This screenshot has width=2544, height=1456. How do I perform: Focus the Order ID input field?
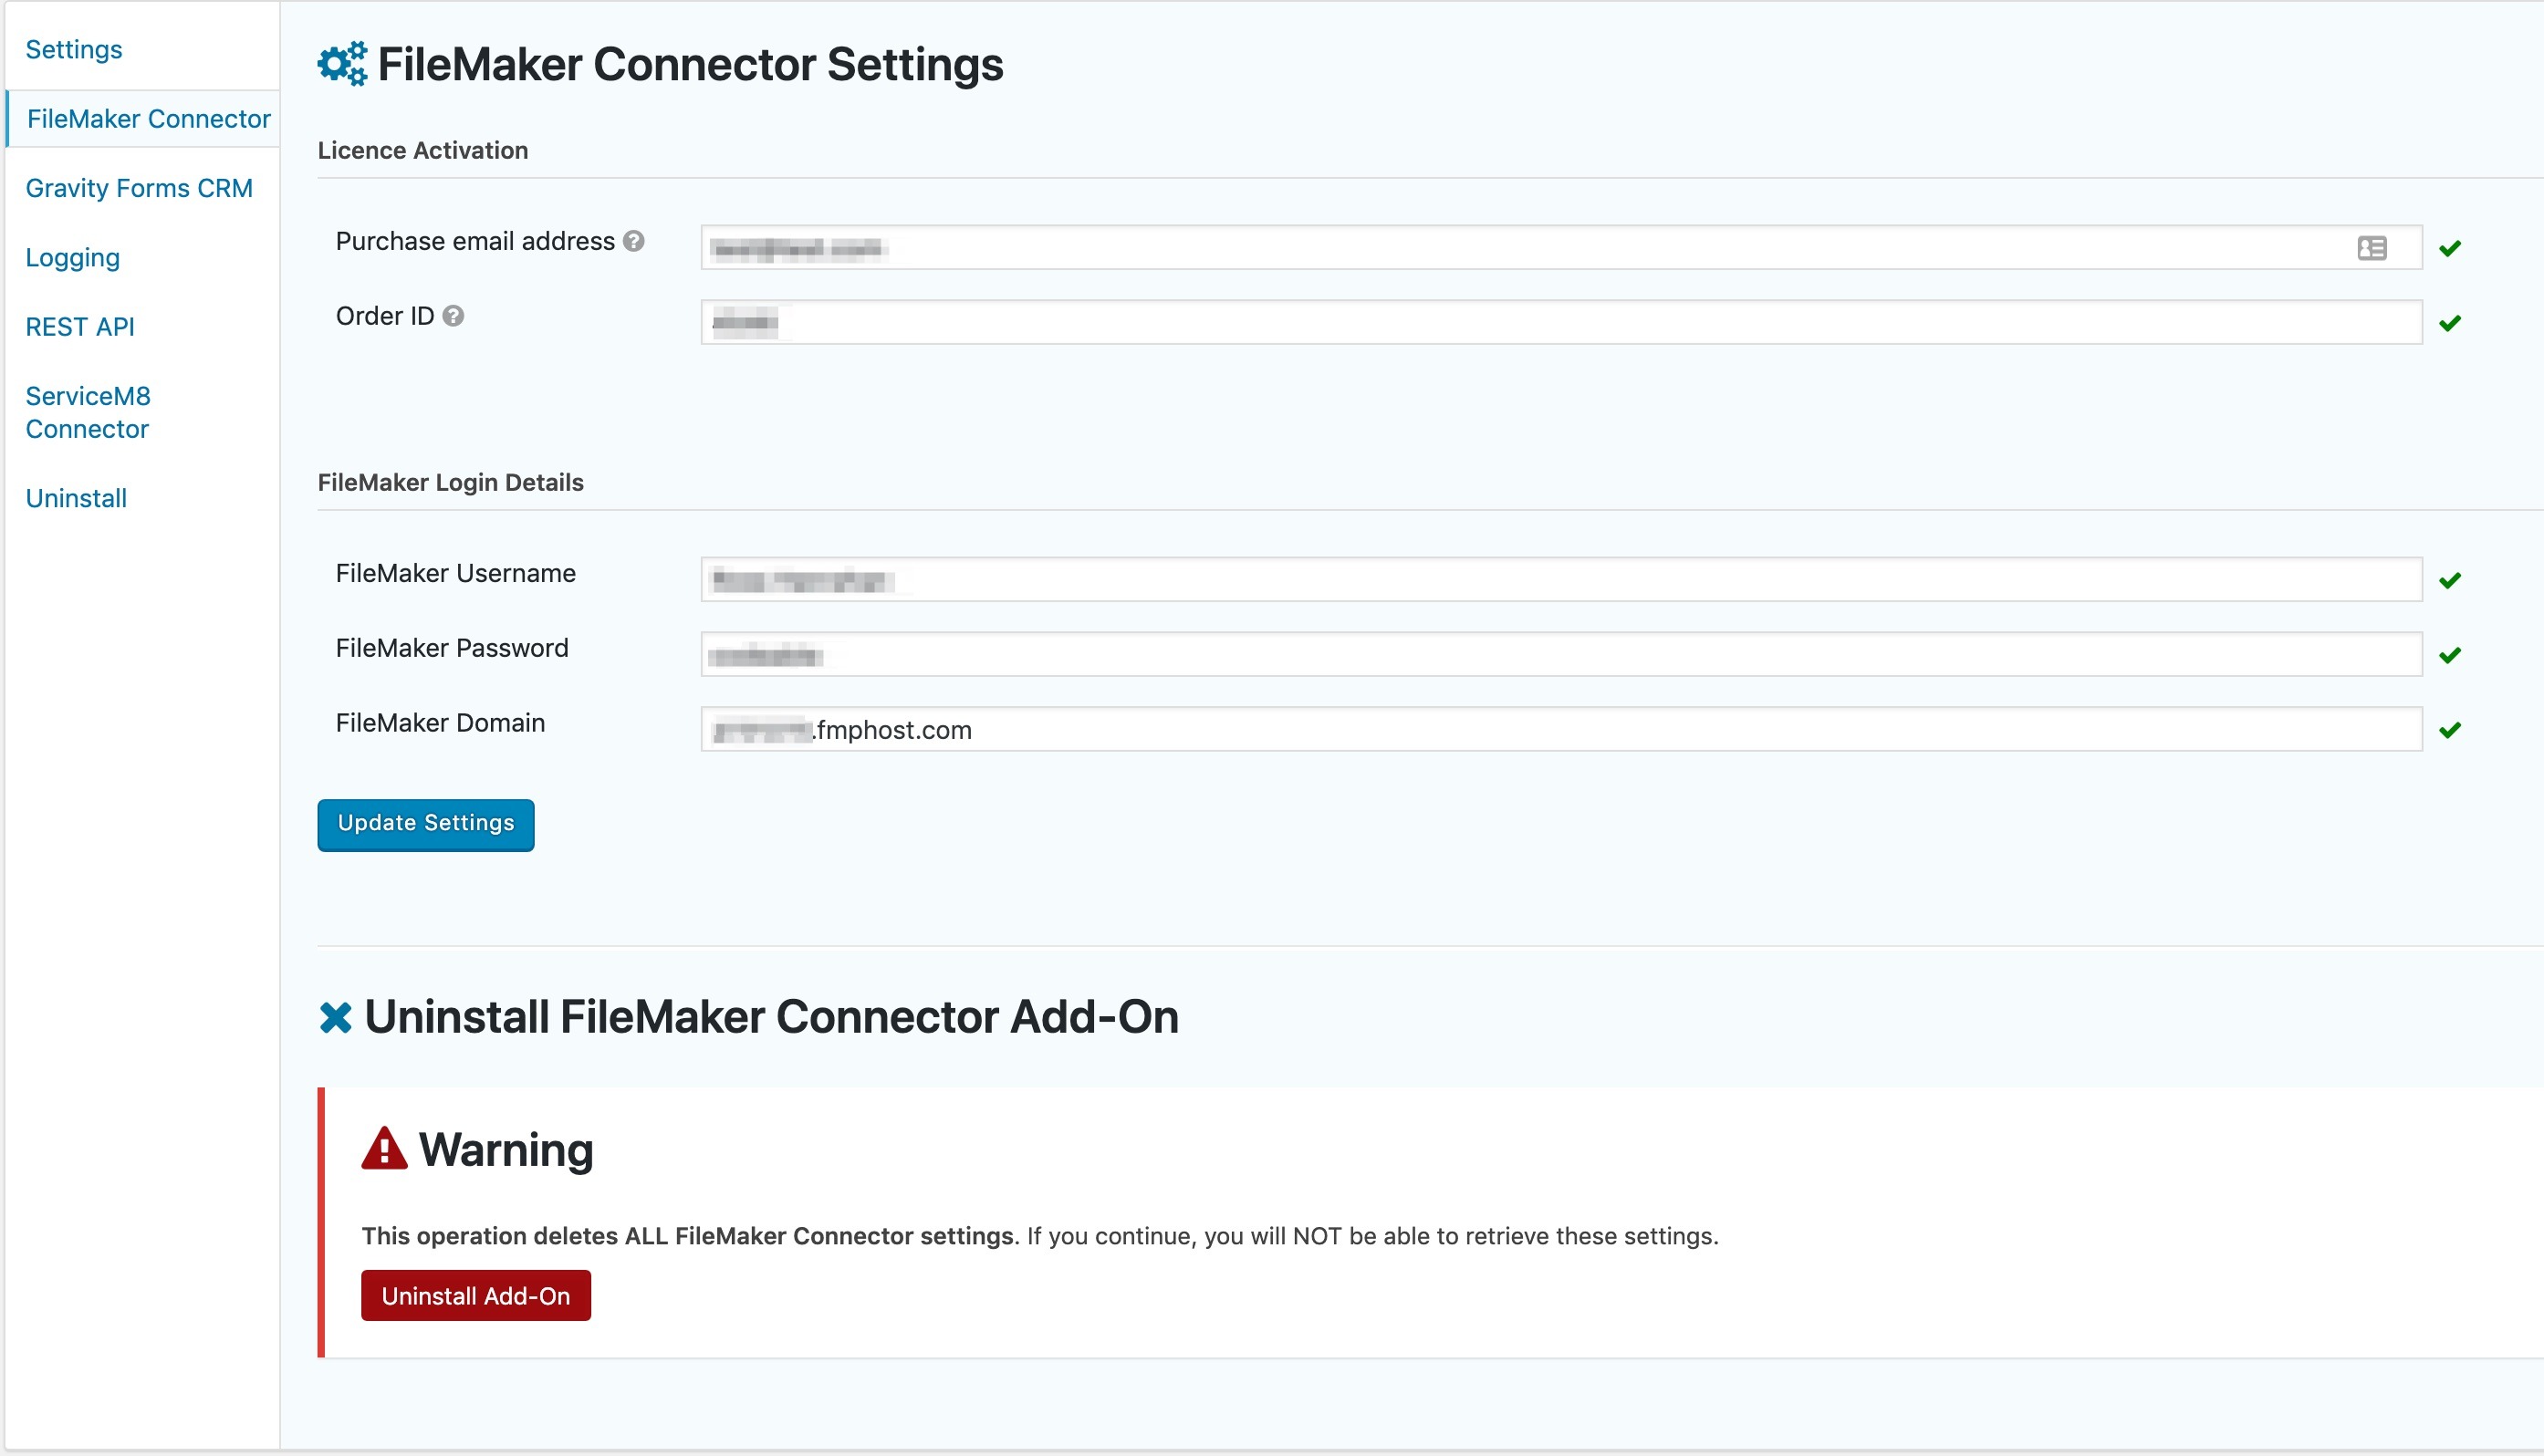[1561, 322]
